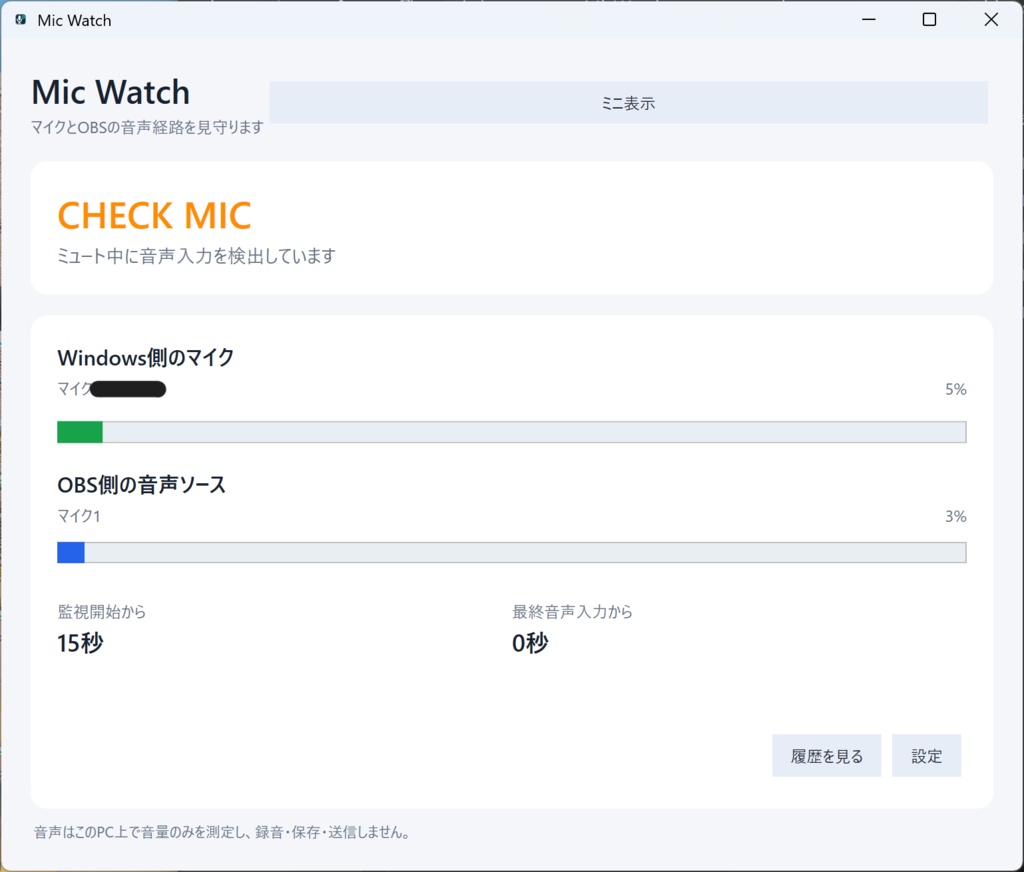Screen dimensions: 1024x872
Task: Click the 0秒 last audio input value
Action: pos(530,643)
